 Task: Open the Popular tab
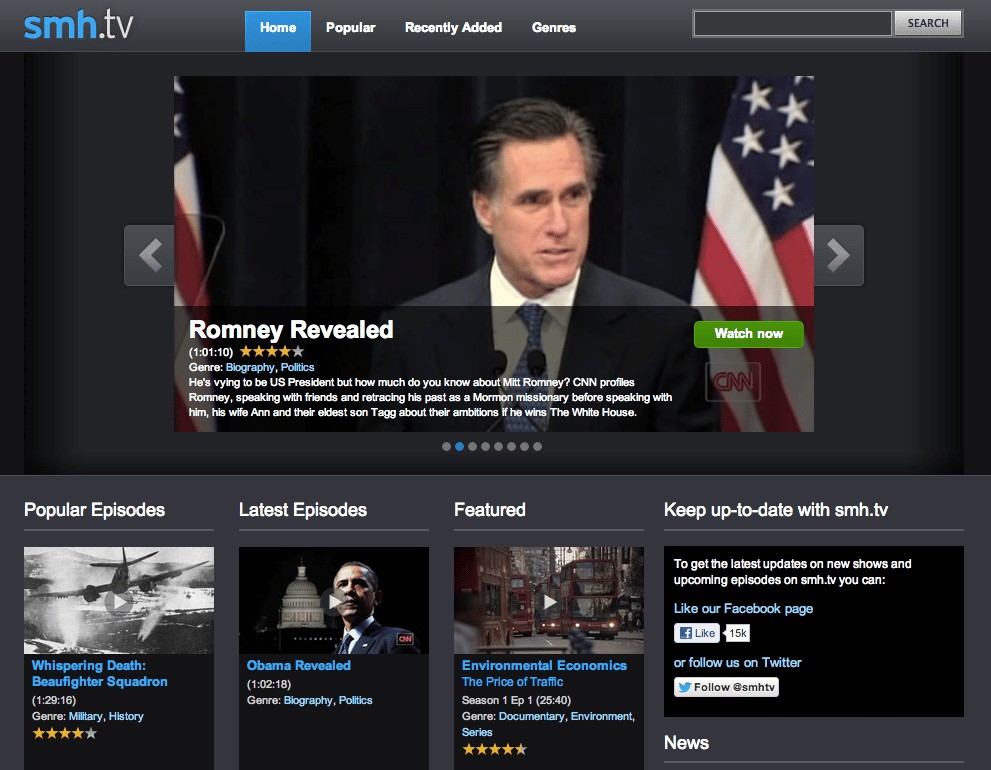[x=351, y=28]
